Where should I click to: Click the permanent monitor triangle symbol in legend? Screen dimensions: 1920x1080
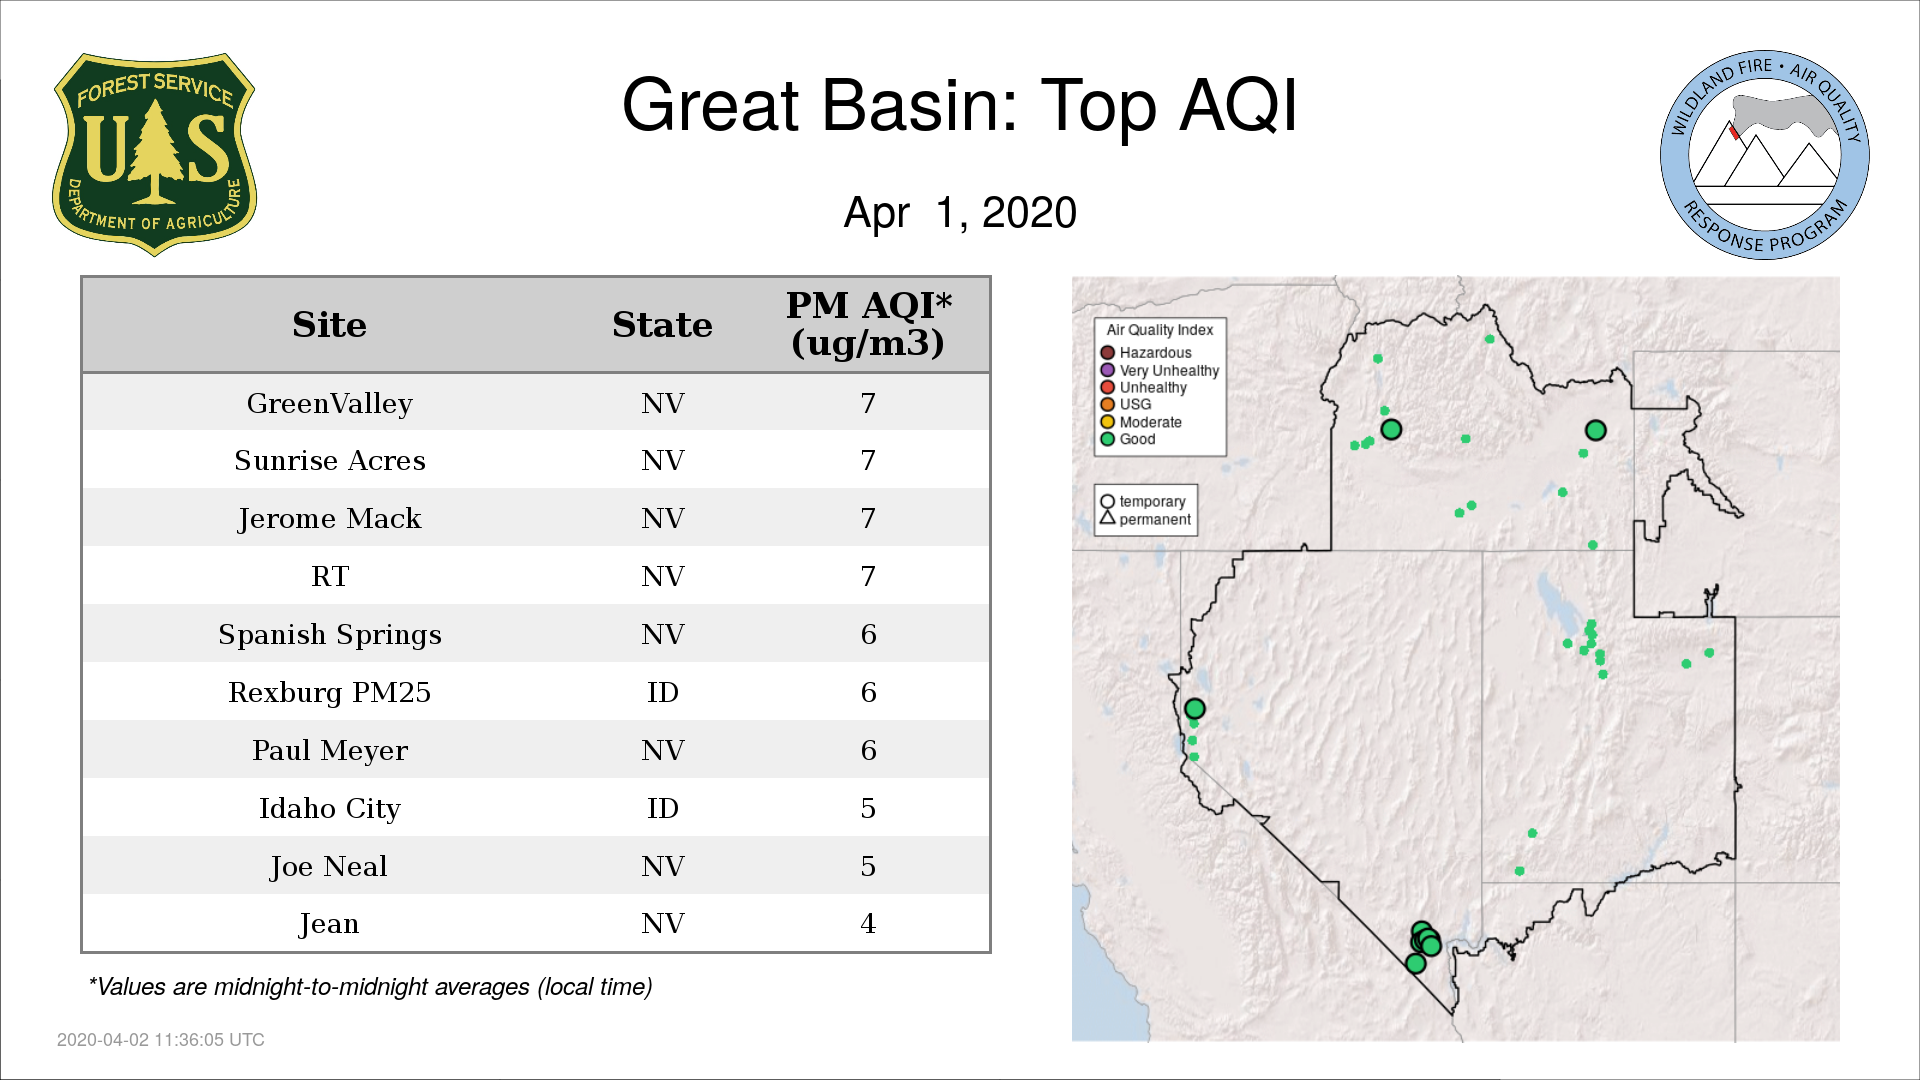coord(1107,518)
